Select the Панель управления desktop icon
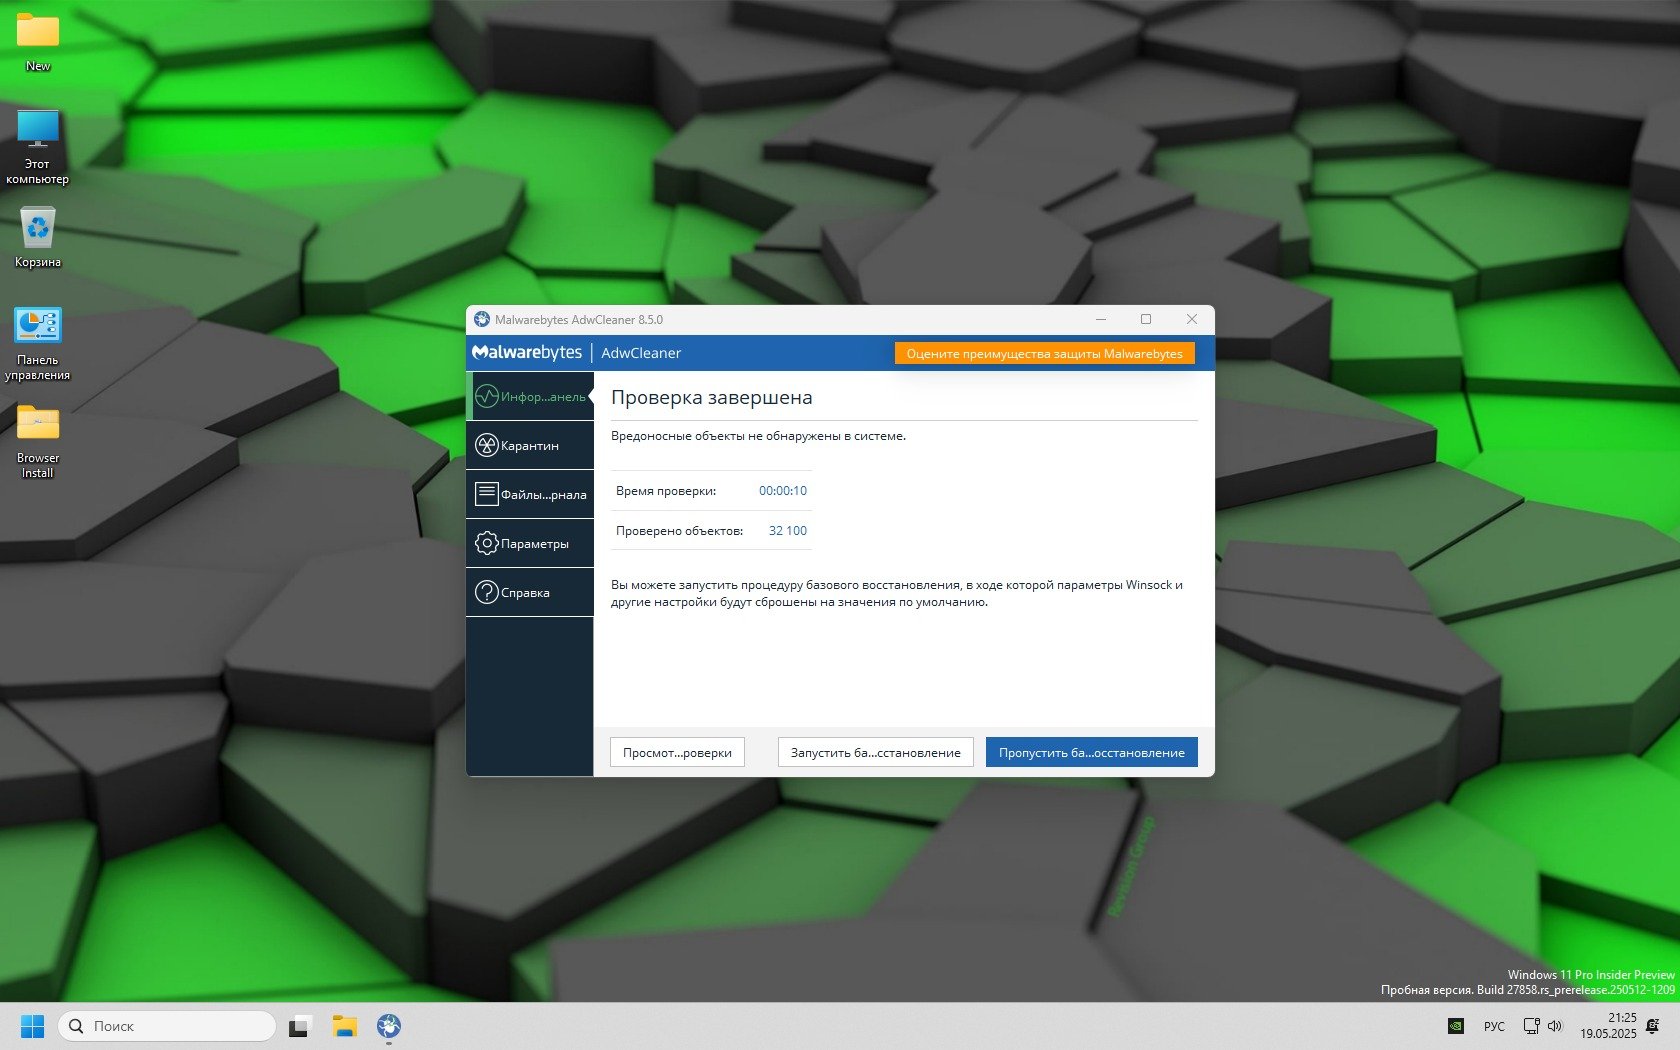The height and width of the screenshot is (1050, 1680). pos(38,344)
